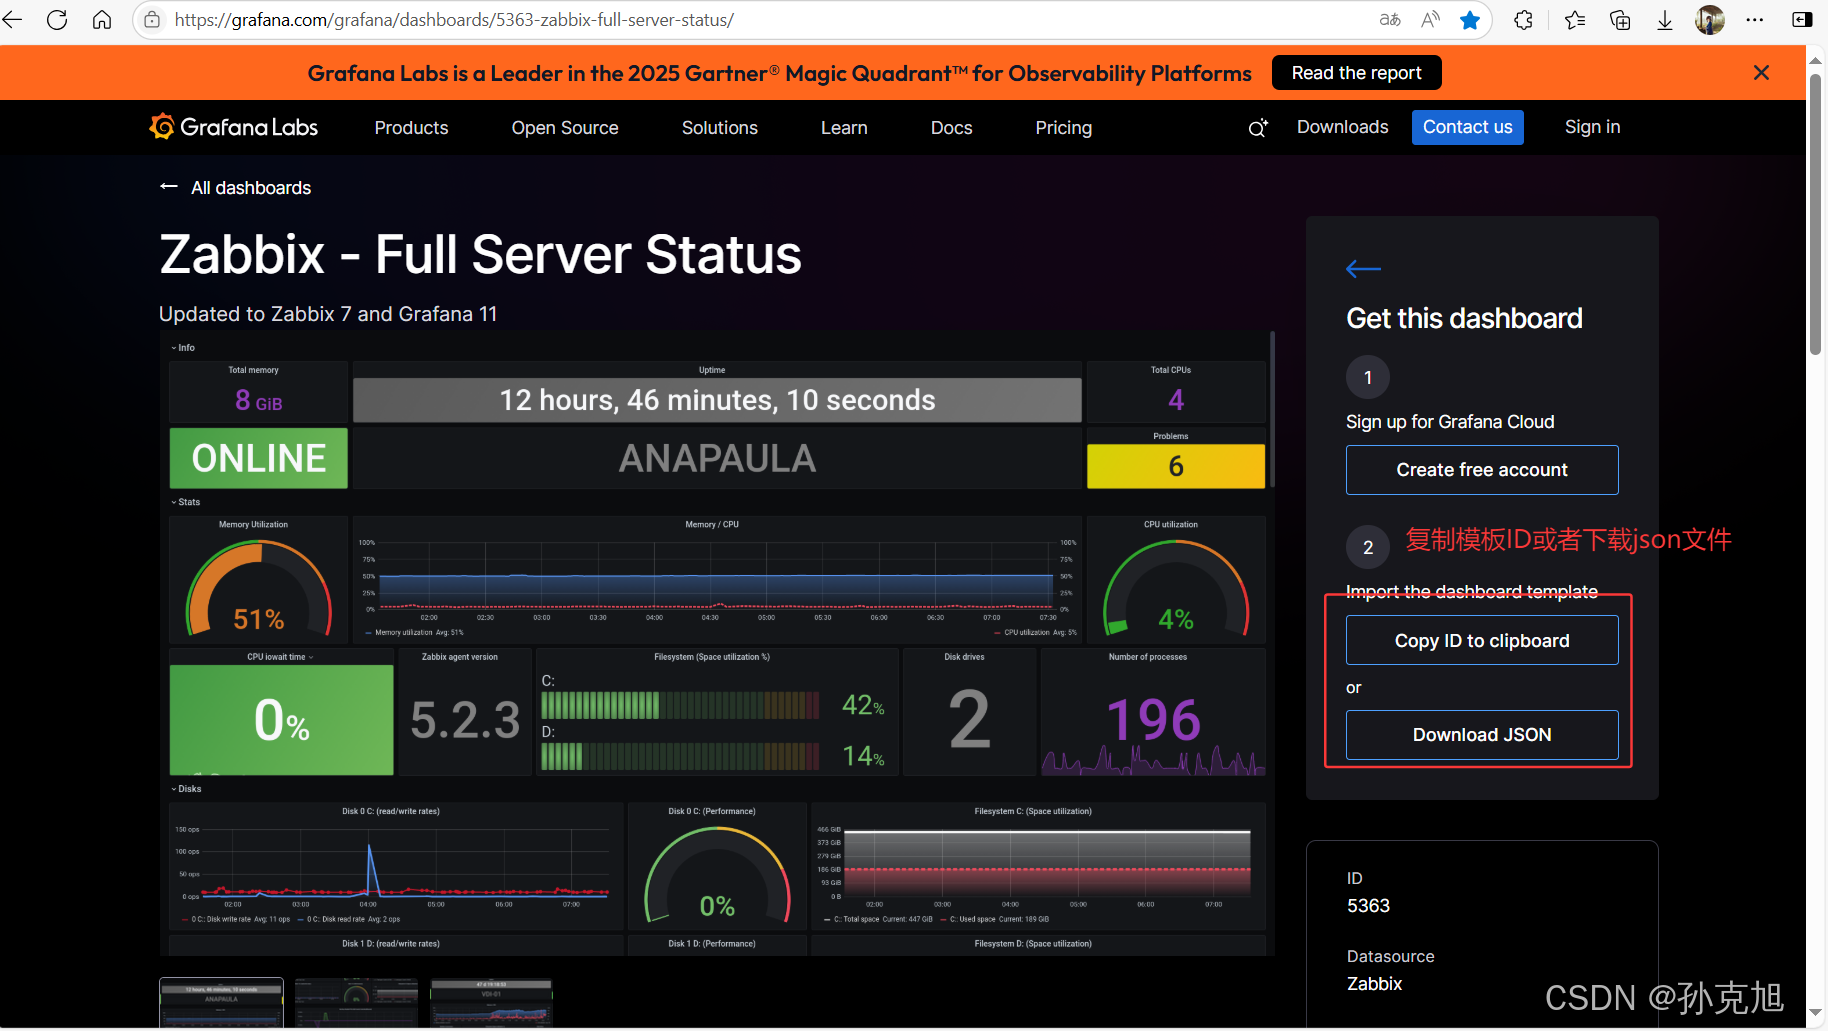This screenshot has width=1828, height=1031.
Task: Open the browser extensions icon
Action: click(x=1523, y=20)
